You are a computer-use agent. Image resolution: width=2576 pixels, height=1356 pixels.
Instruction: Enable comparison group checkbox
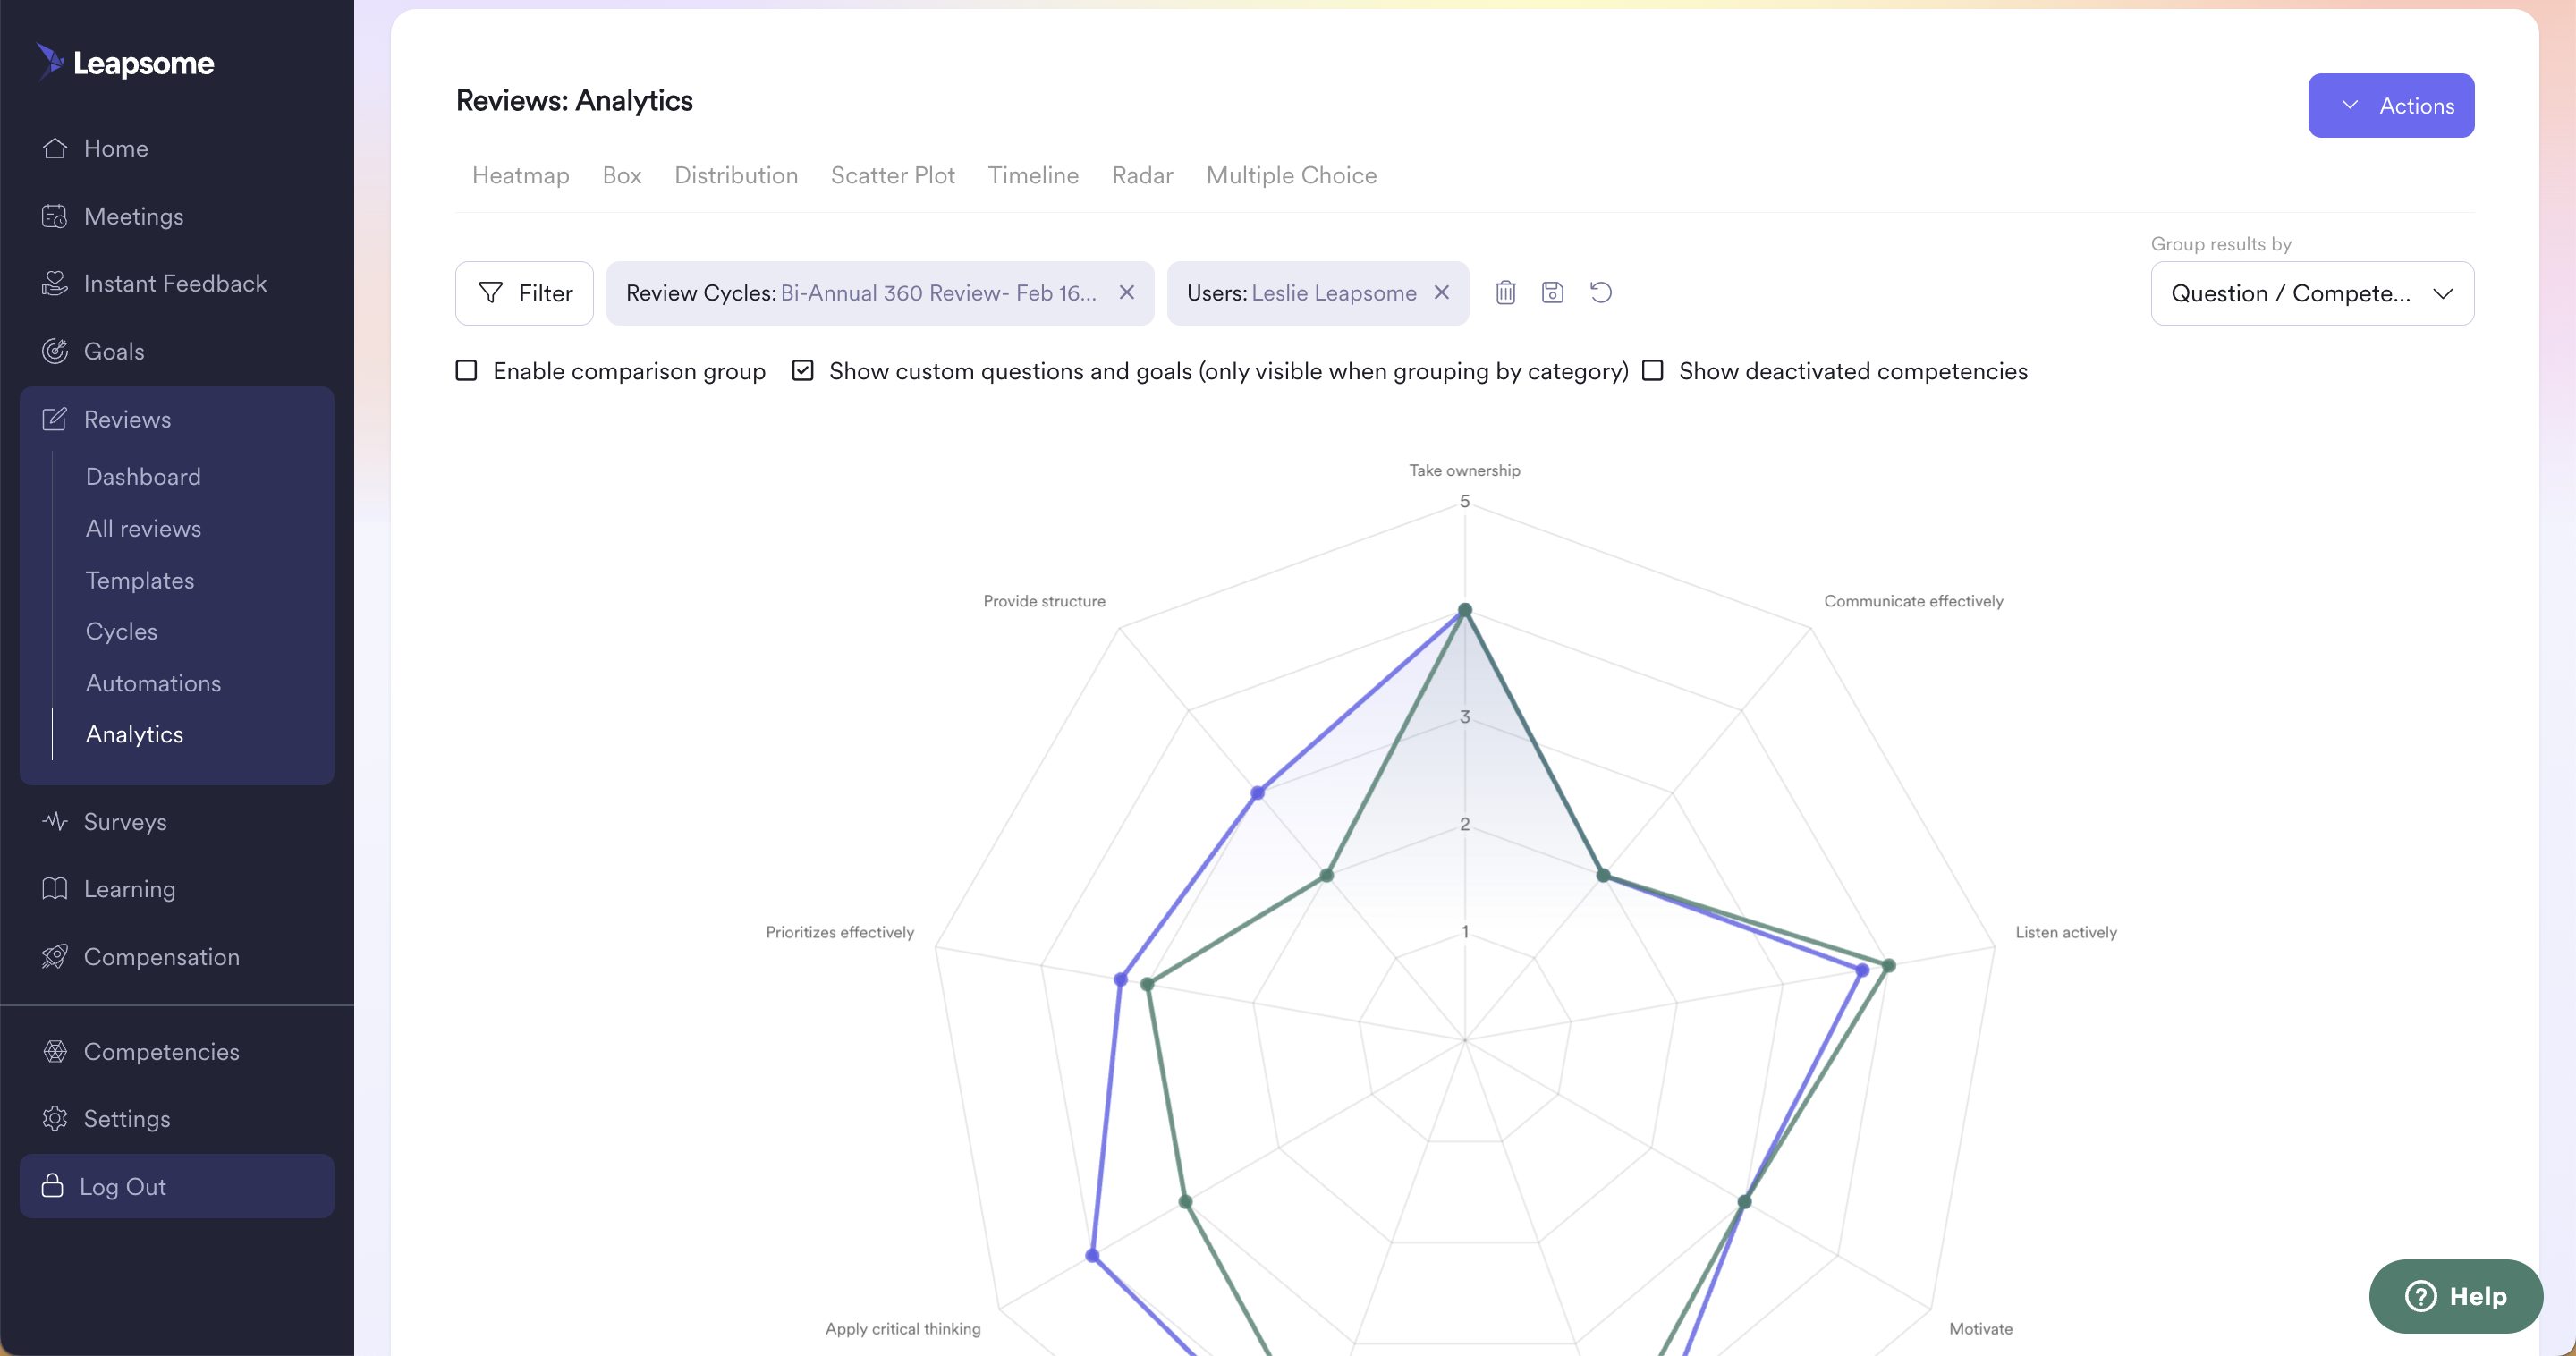[x=466, y=370]
